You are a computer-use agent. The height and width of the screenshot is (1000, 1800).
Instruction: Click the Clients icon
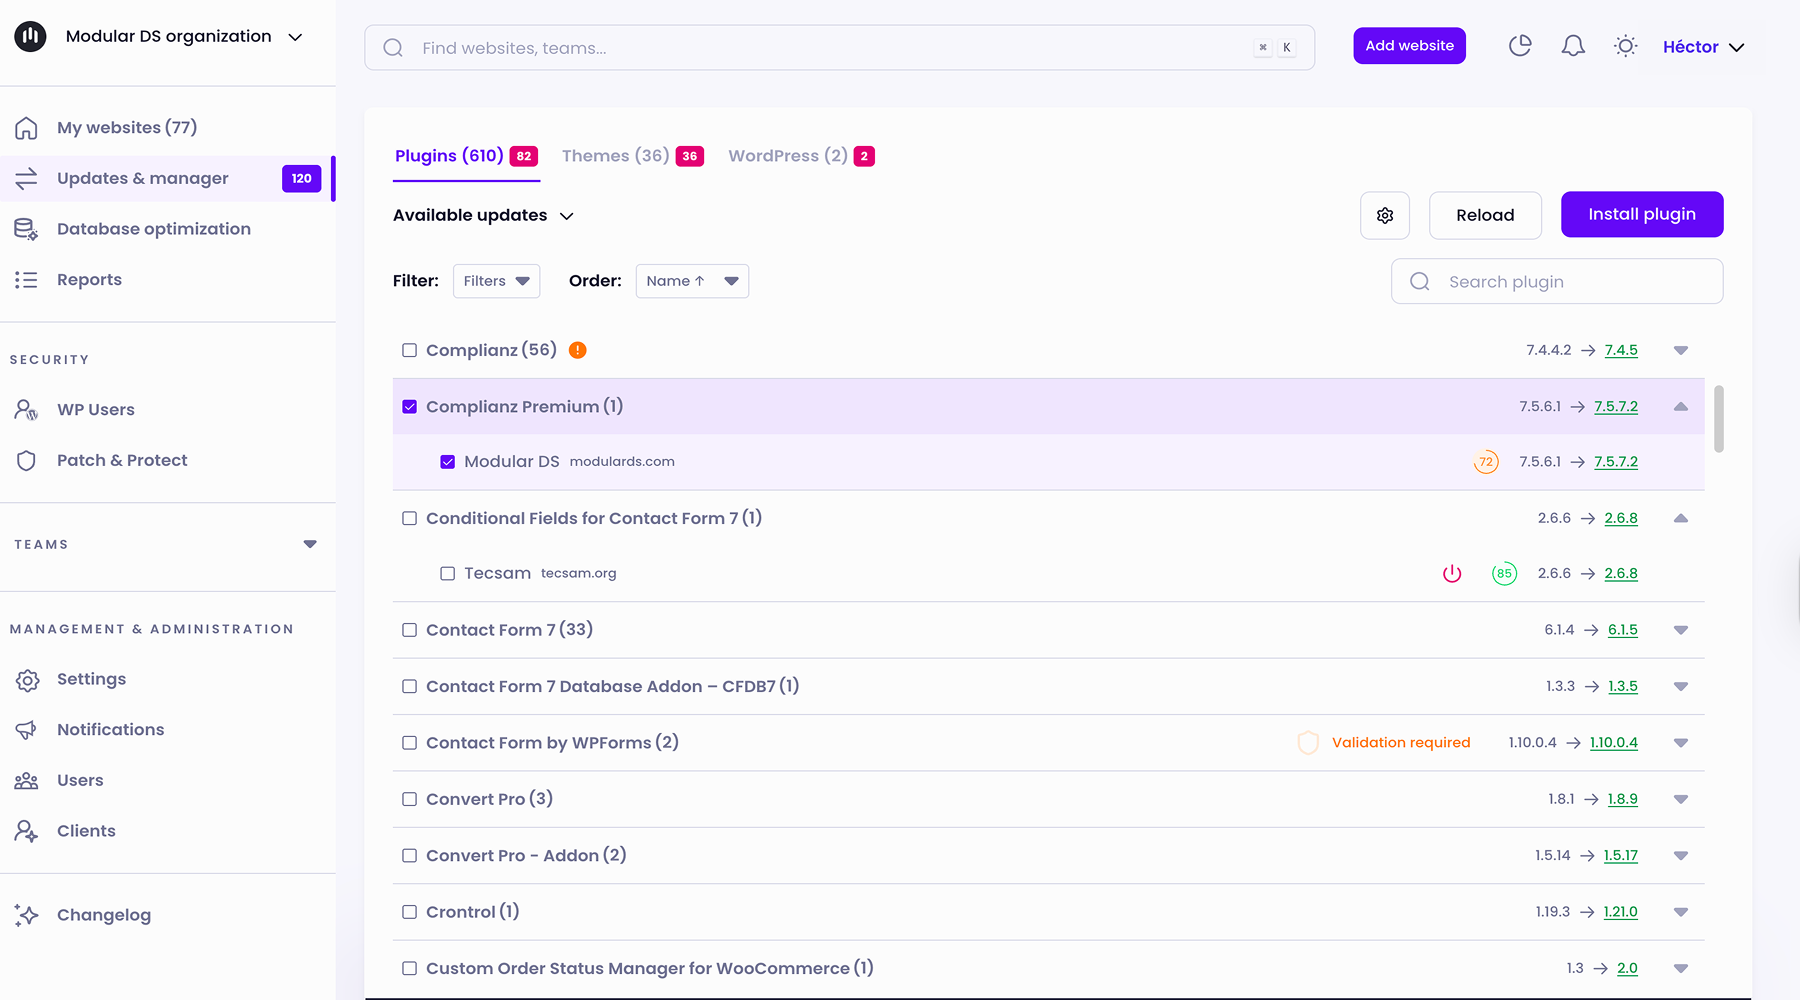pyautogui.click(x=27, y=831)
